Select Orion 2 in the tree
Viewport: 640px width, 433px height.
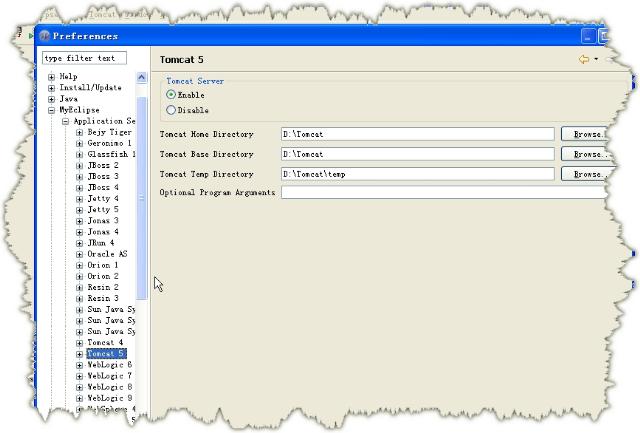[x=103, y=276]
